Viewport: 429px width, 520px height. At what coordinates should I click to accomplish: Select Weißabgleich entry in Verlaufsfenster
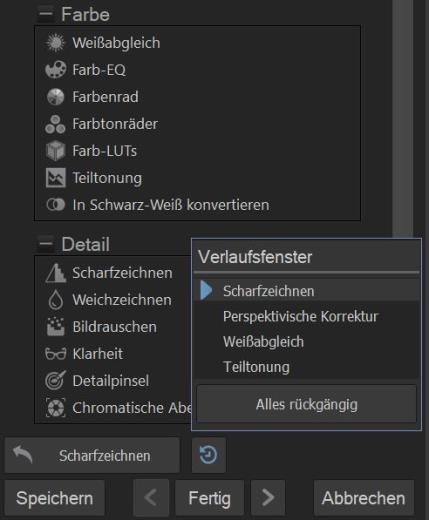click(x=306, y=342)
